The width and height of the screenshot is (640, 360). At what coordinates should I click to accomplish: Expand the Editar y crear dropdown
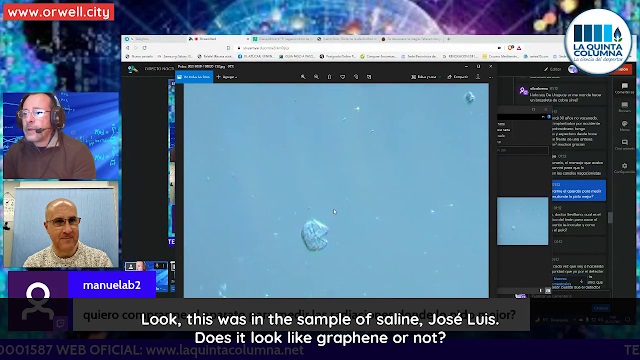point(424,77)
